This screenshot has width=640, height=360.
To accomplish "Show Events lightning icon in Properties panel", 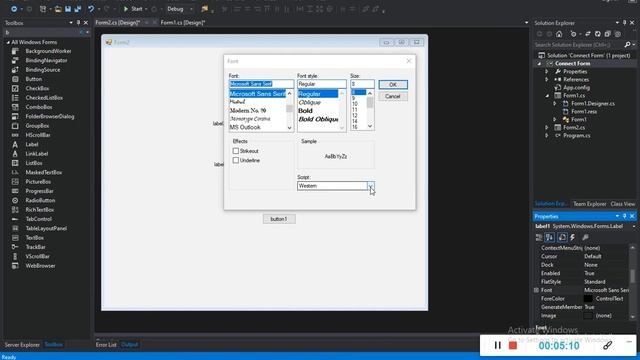I will [x=573, y=237].
